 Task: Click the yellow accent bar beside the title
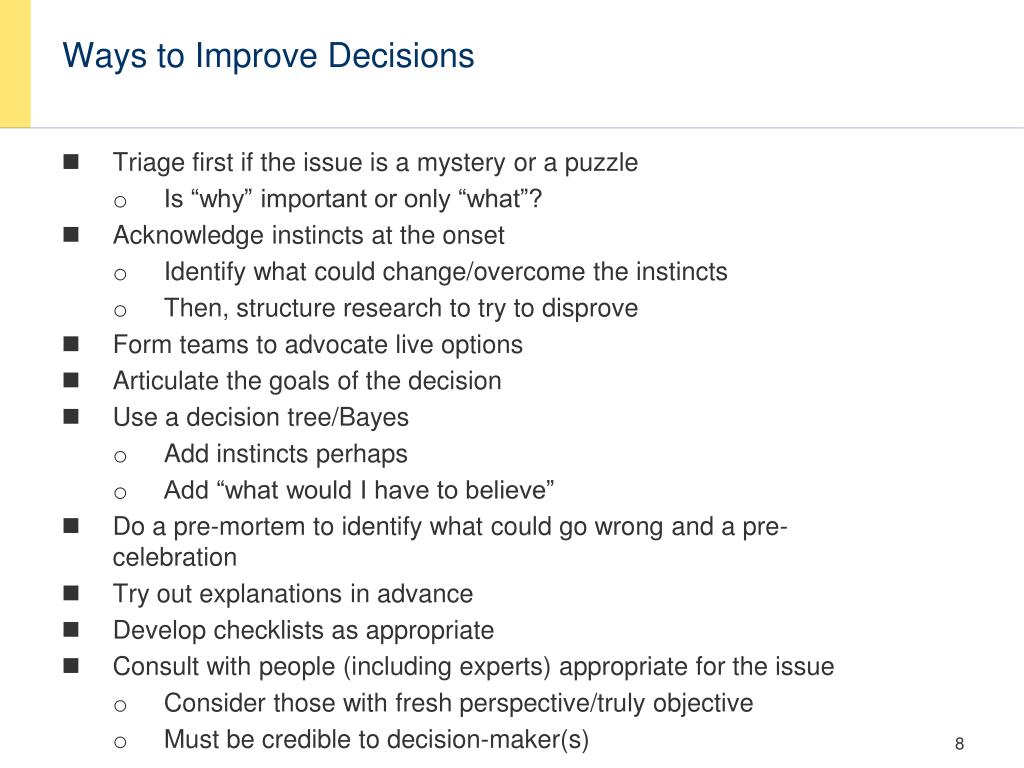[15, 63]
